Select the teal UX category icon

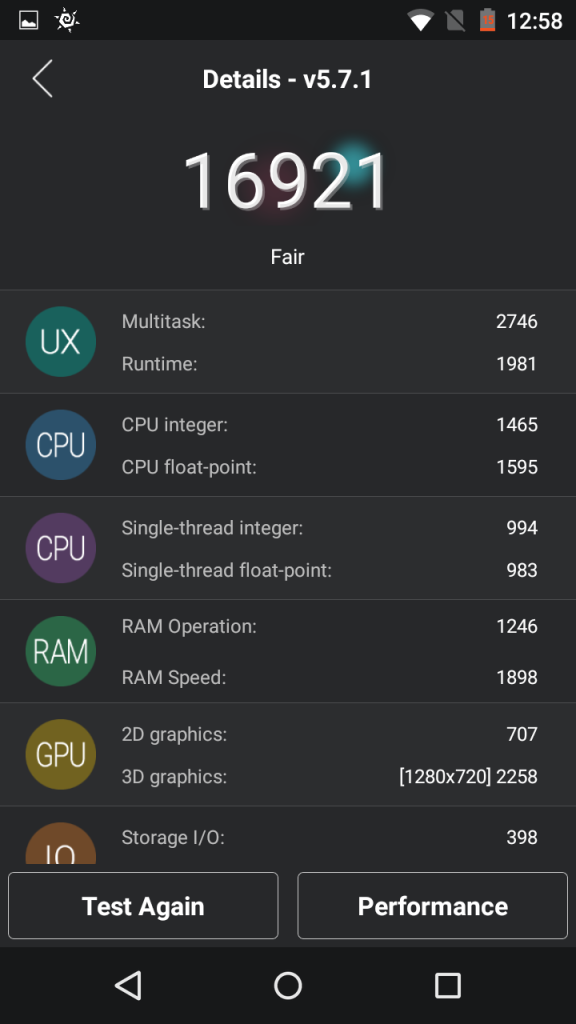point(61,342)
